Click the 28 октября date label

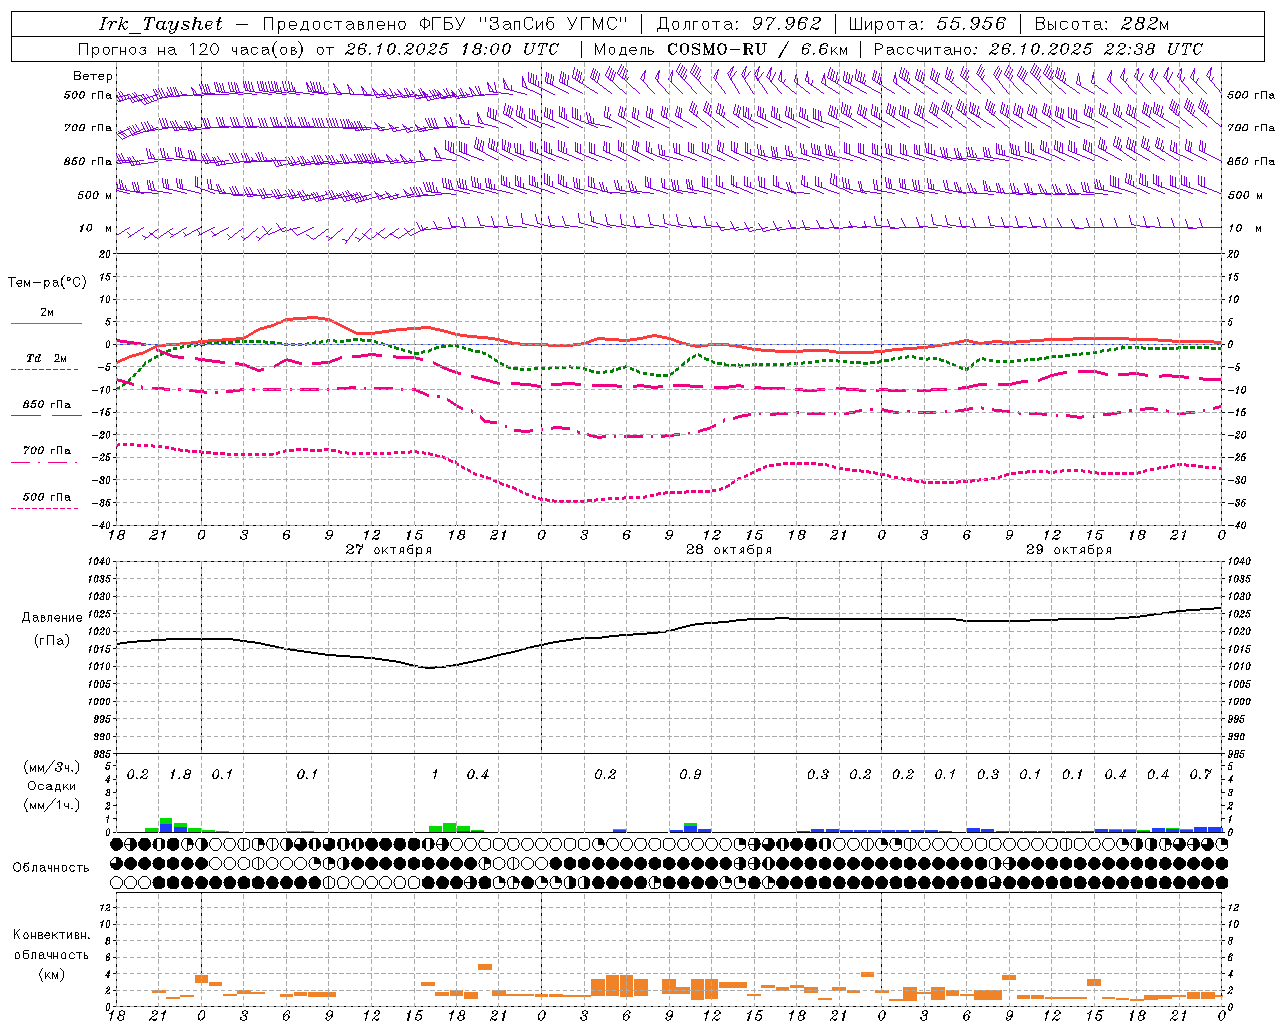point(729,550)
